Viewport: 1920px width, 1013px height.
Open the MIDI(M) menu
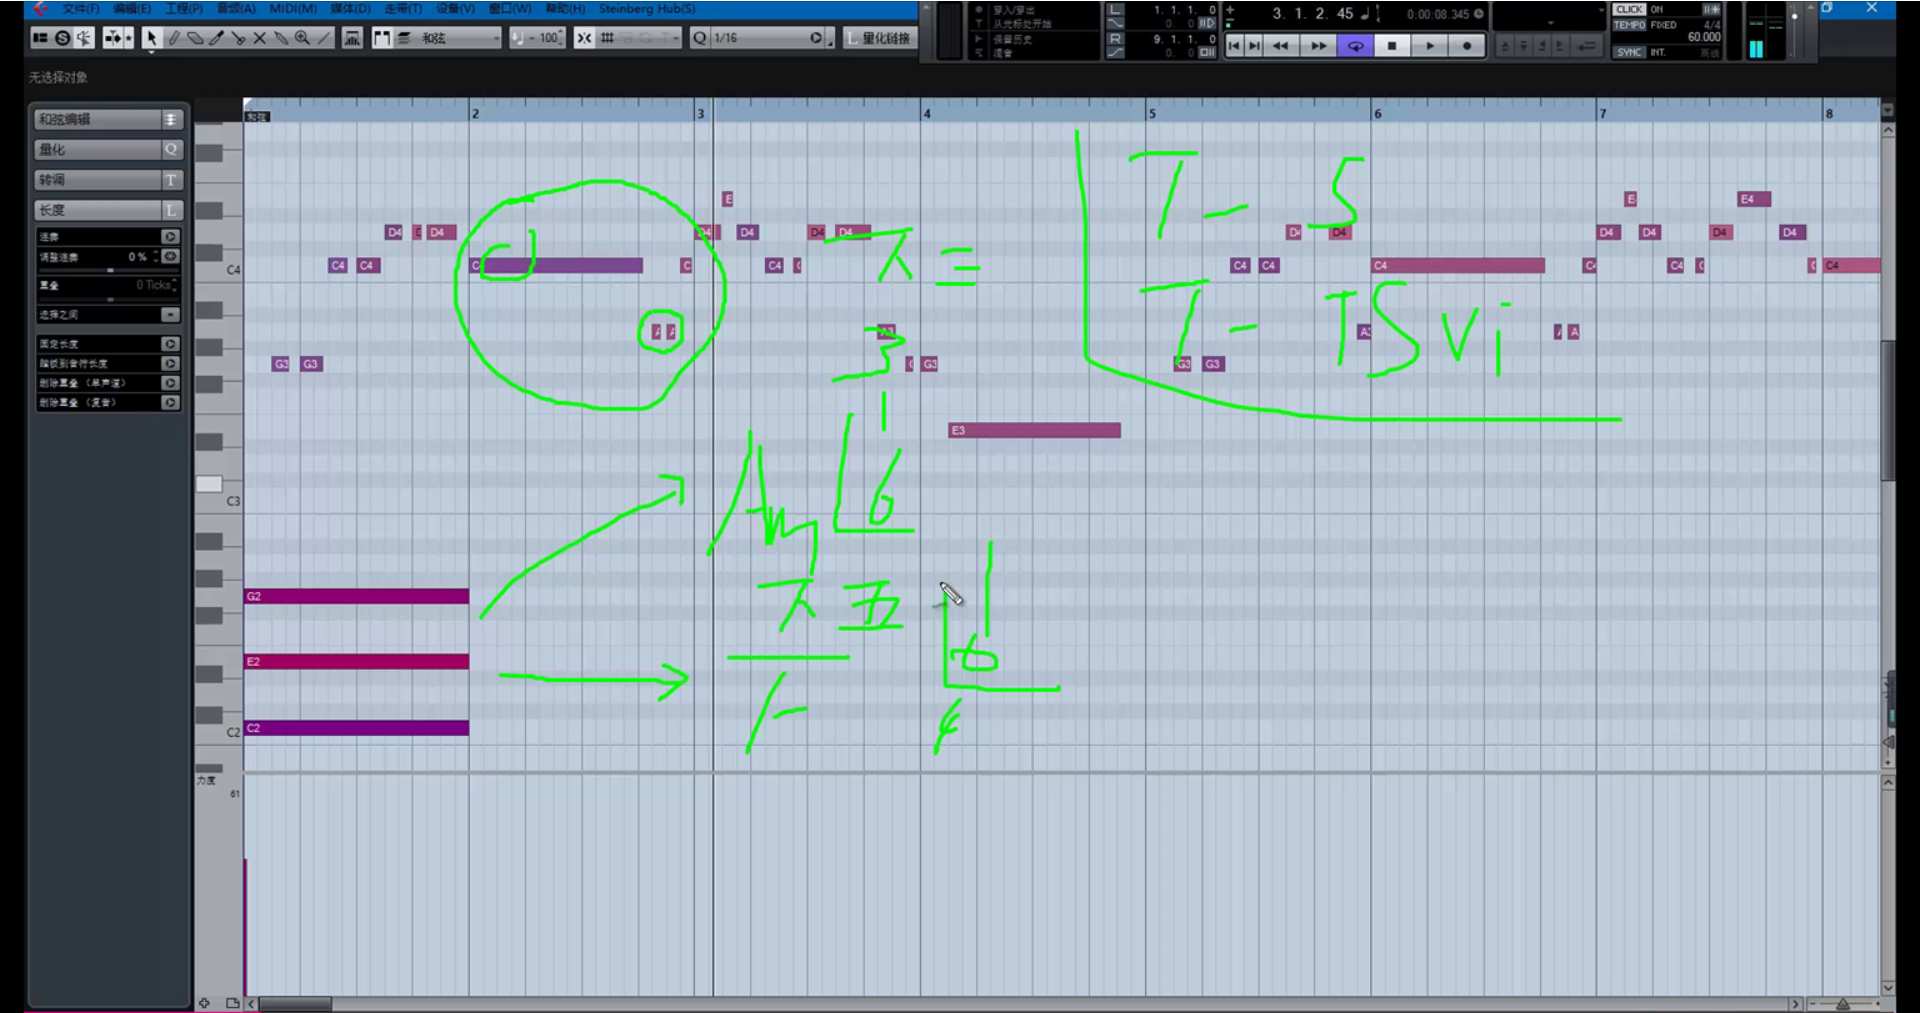(293, 9)
